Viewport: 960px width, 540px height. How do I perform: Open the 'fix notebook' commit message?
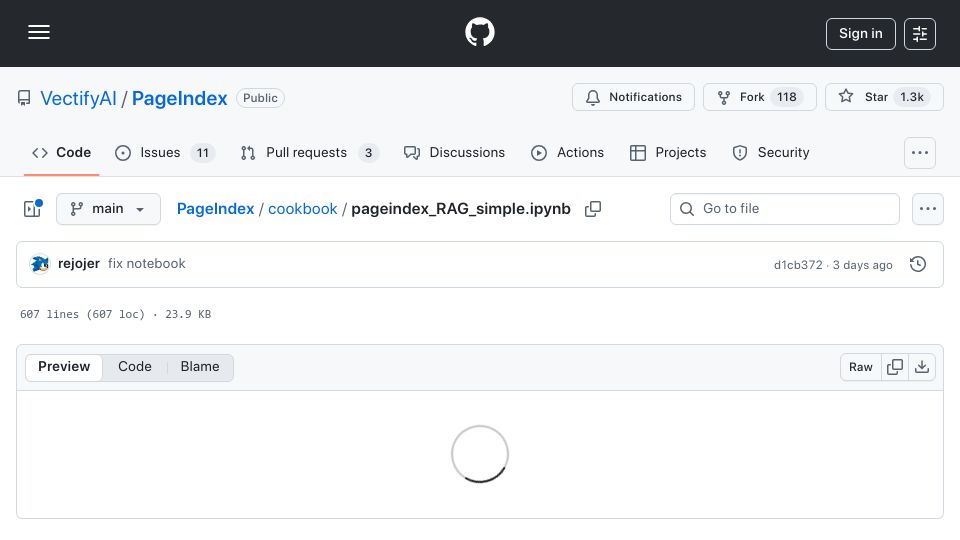point(146,264)
